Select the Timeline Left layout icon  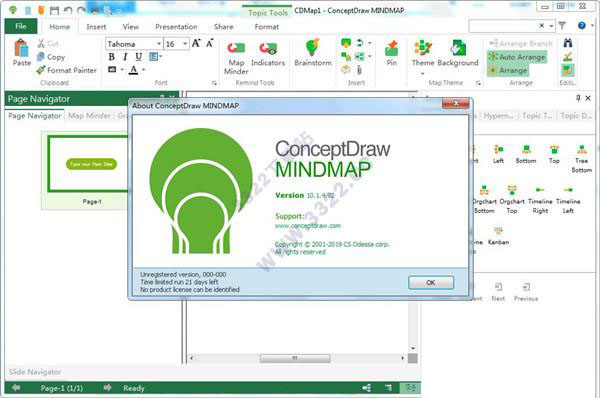point(568,199)
